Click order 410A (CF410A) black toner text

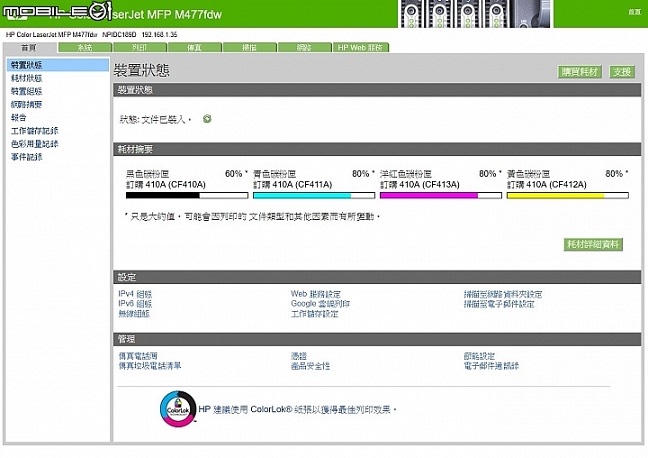(166, 185)
